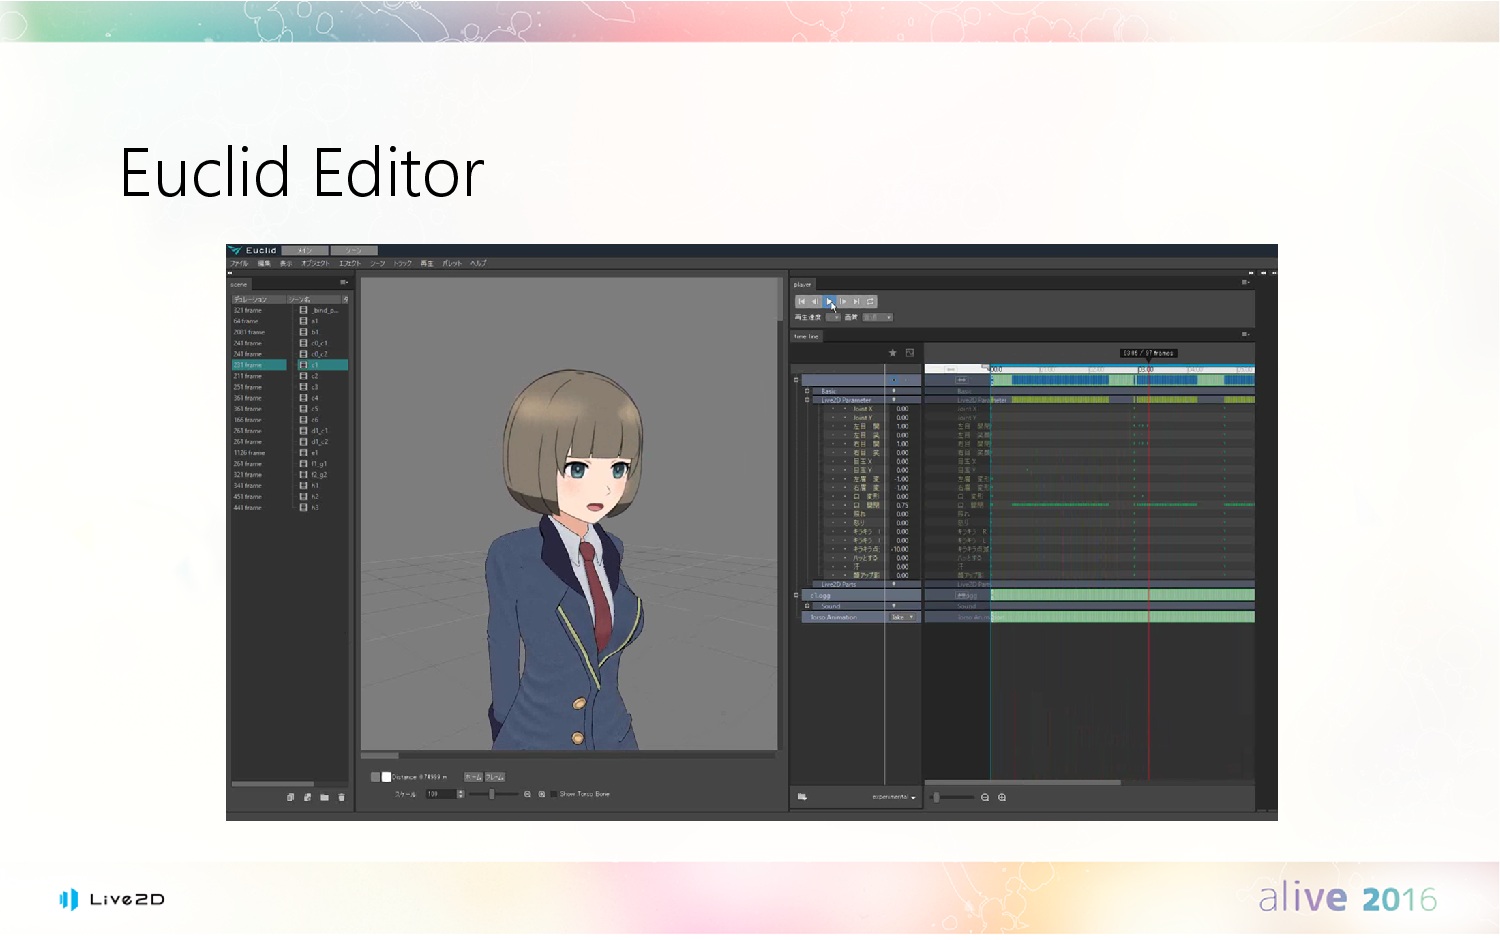Viewport: 1500px width, 940px height.
Task: Open the ファイル menu
Action: tap(239, 264)
